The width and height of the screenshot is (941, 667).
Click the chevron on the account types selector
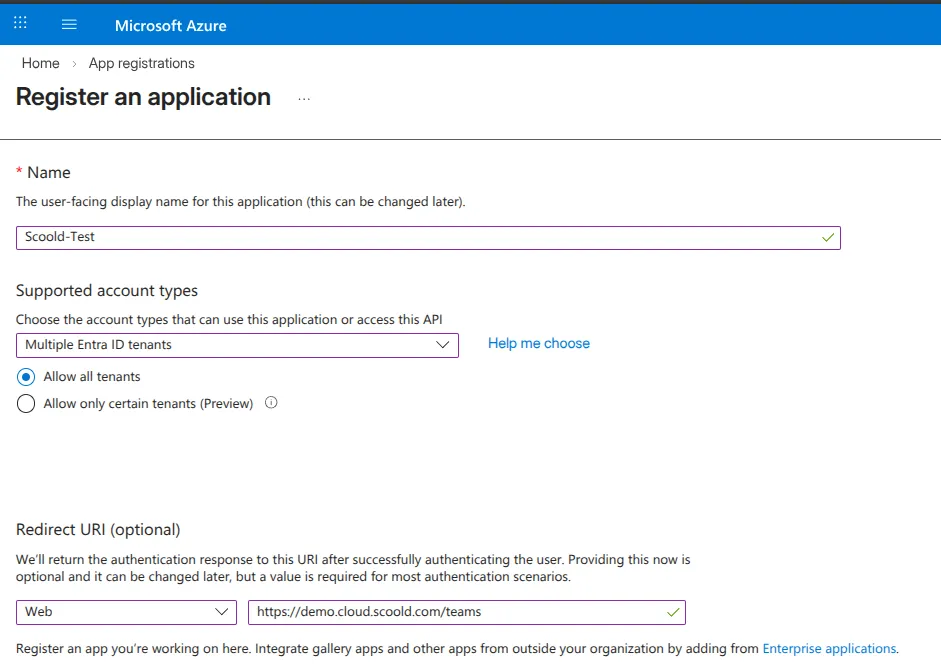[443, 344]
